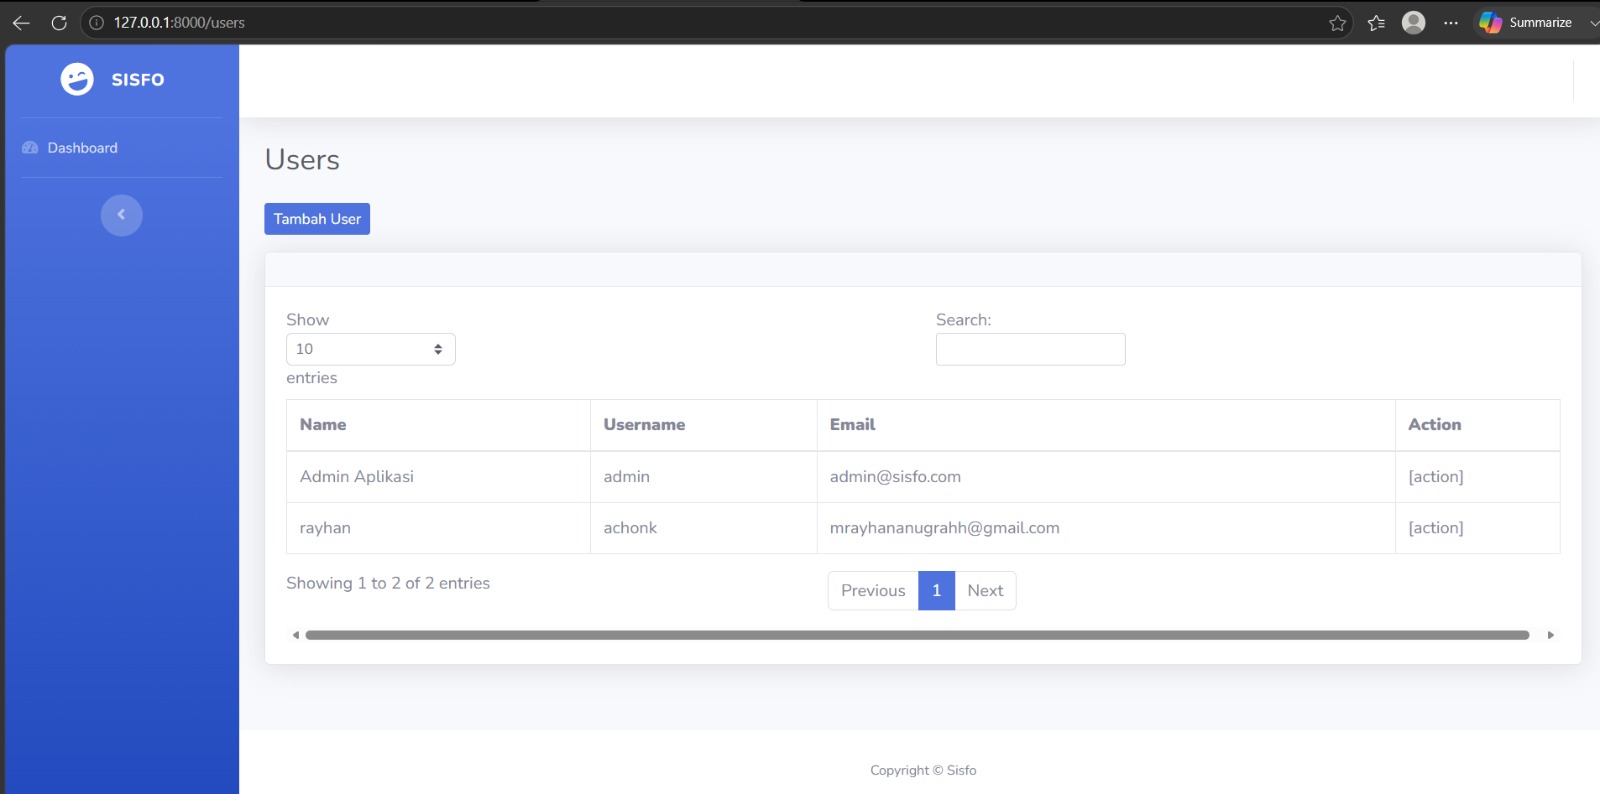Collapse the sidebar with the chevron toggle

[x=122, y=215]
